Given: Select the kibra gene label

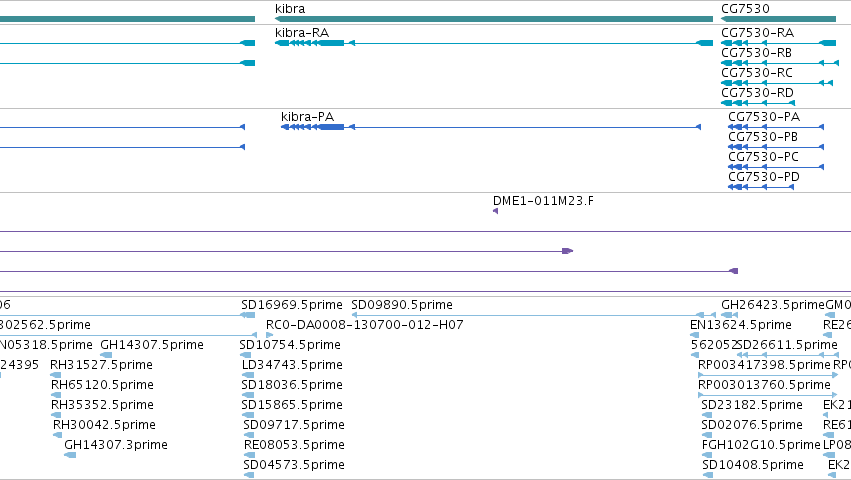Looking at the screenshot, I should (x=290, y=9).
